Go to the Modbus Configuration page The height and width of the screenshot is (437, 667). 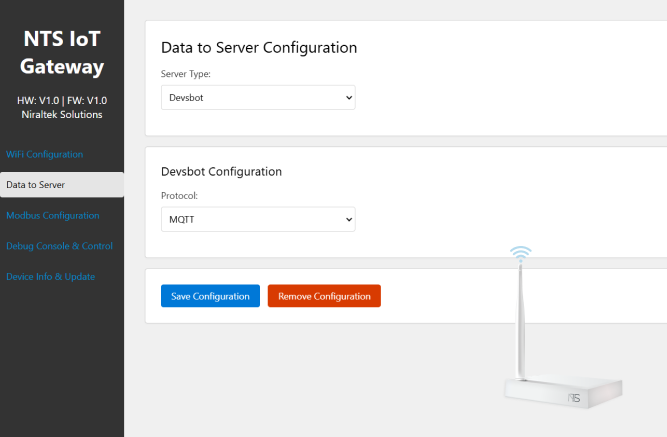point(53,215)
